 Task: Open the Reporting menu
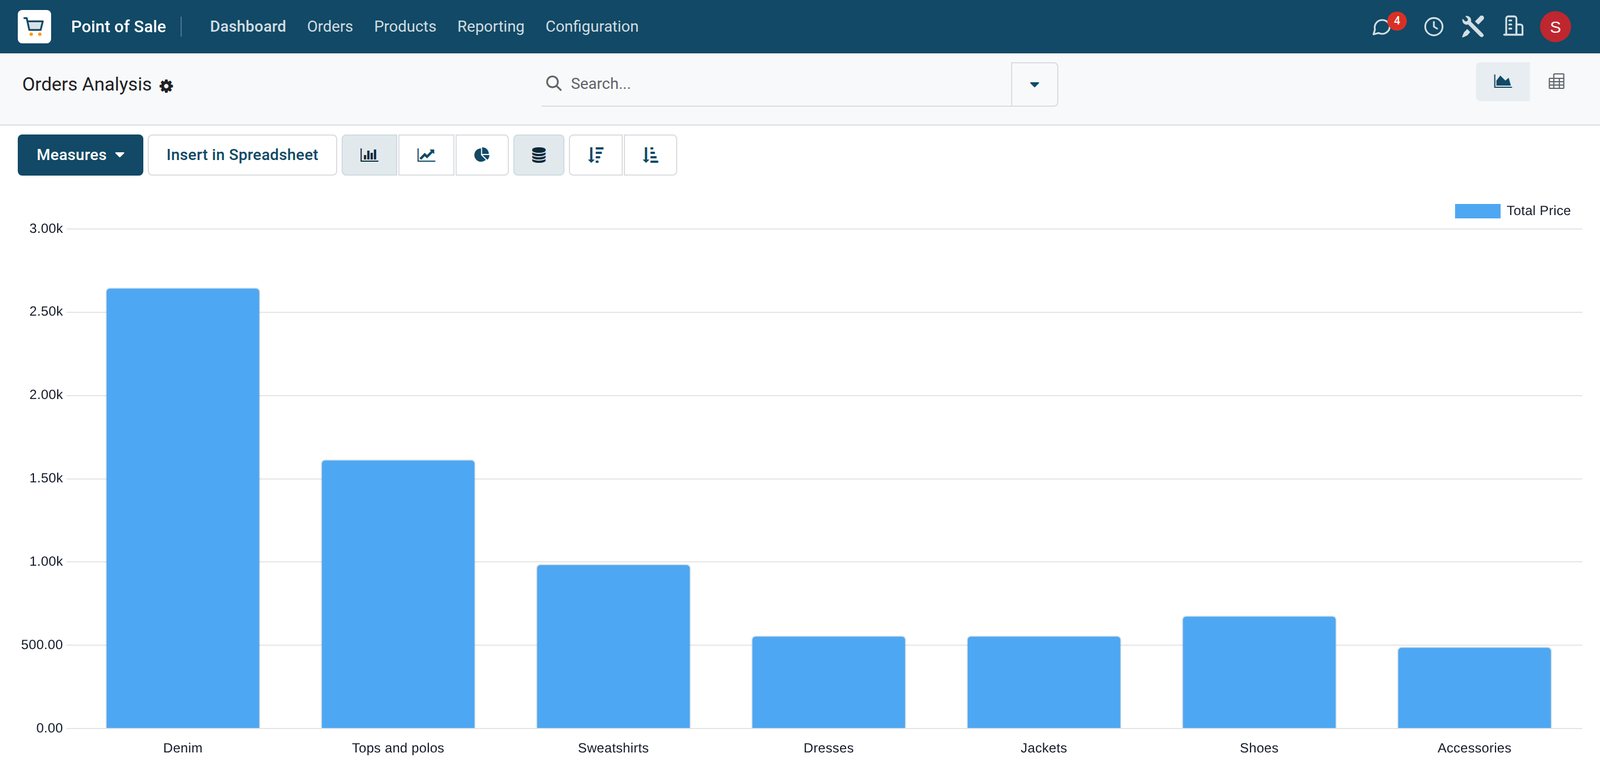coord(491,27)
